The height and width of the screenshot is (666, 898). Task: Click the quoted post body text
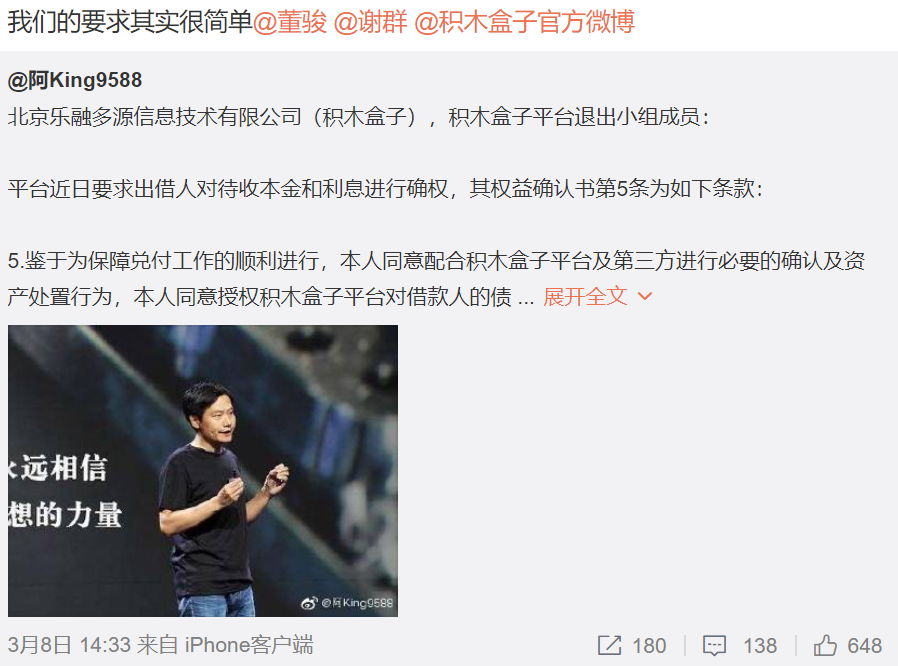[436, 207]
